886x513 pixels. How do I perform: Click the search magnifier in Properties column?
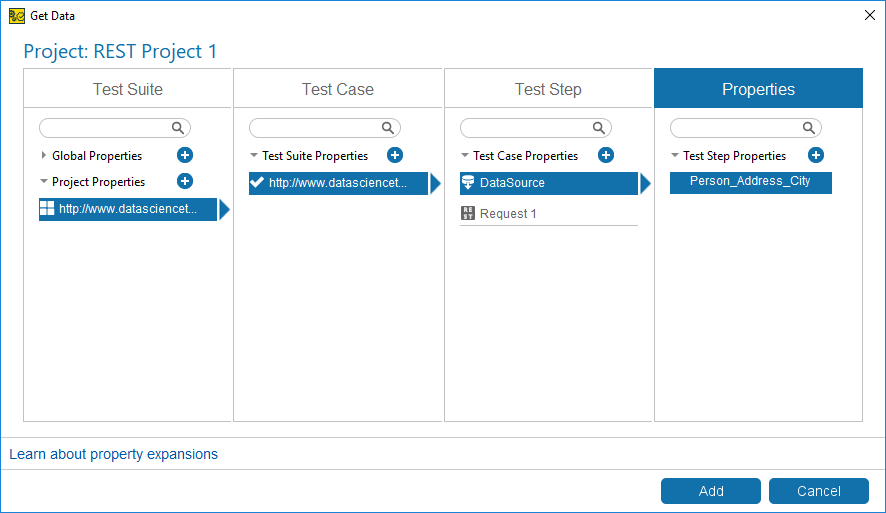tap(809, 128)
